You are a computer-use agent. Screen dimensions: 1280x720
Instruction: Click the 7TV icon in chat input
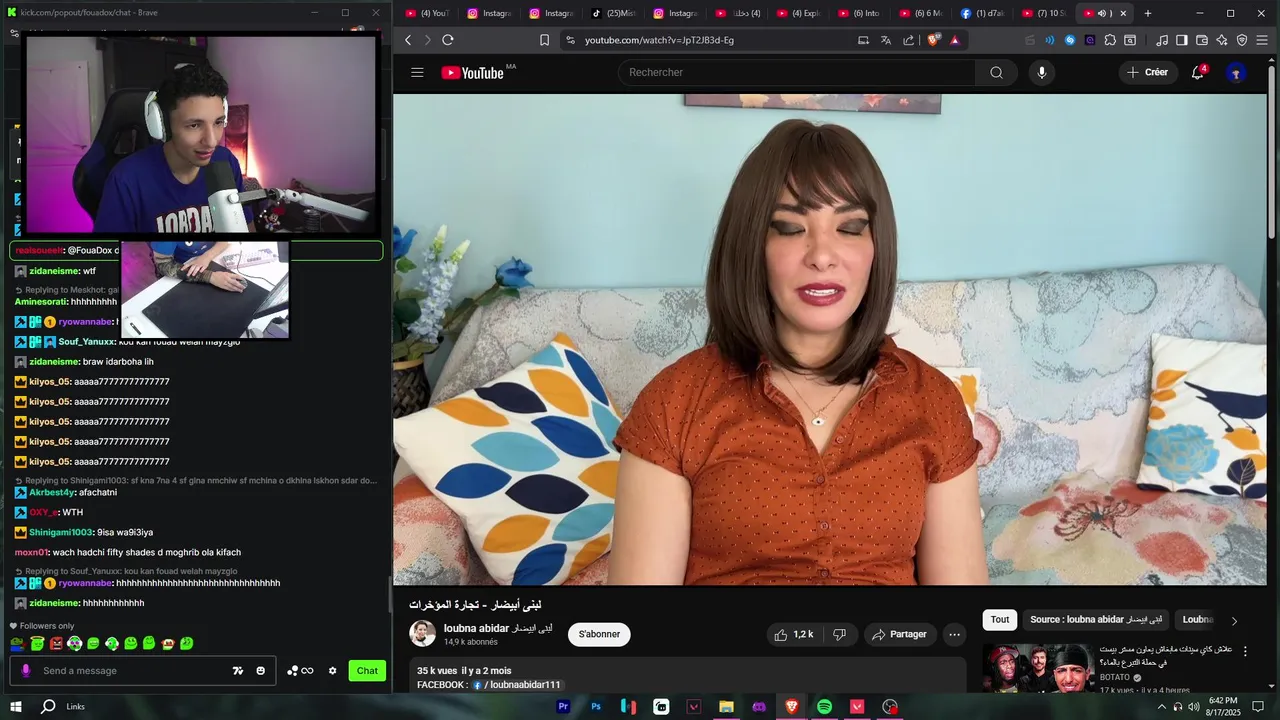tap(238, 671)
